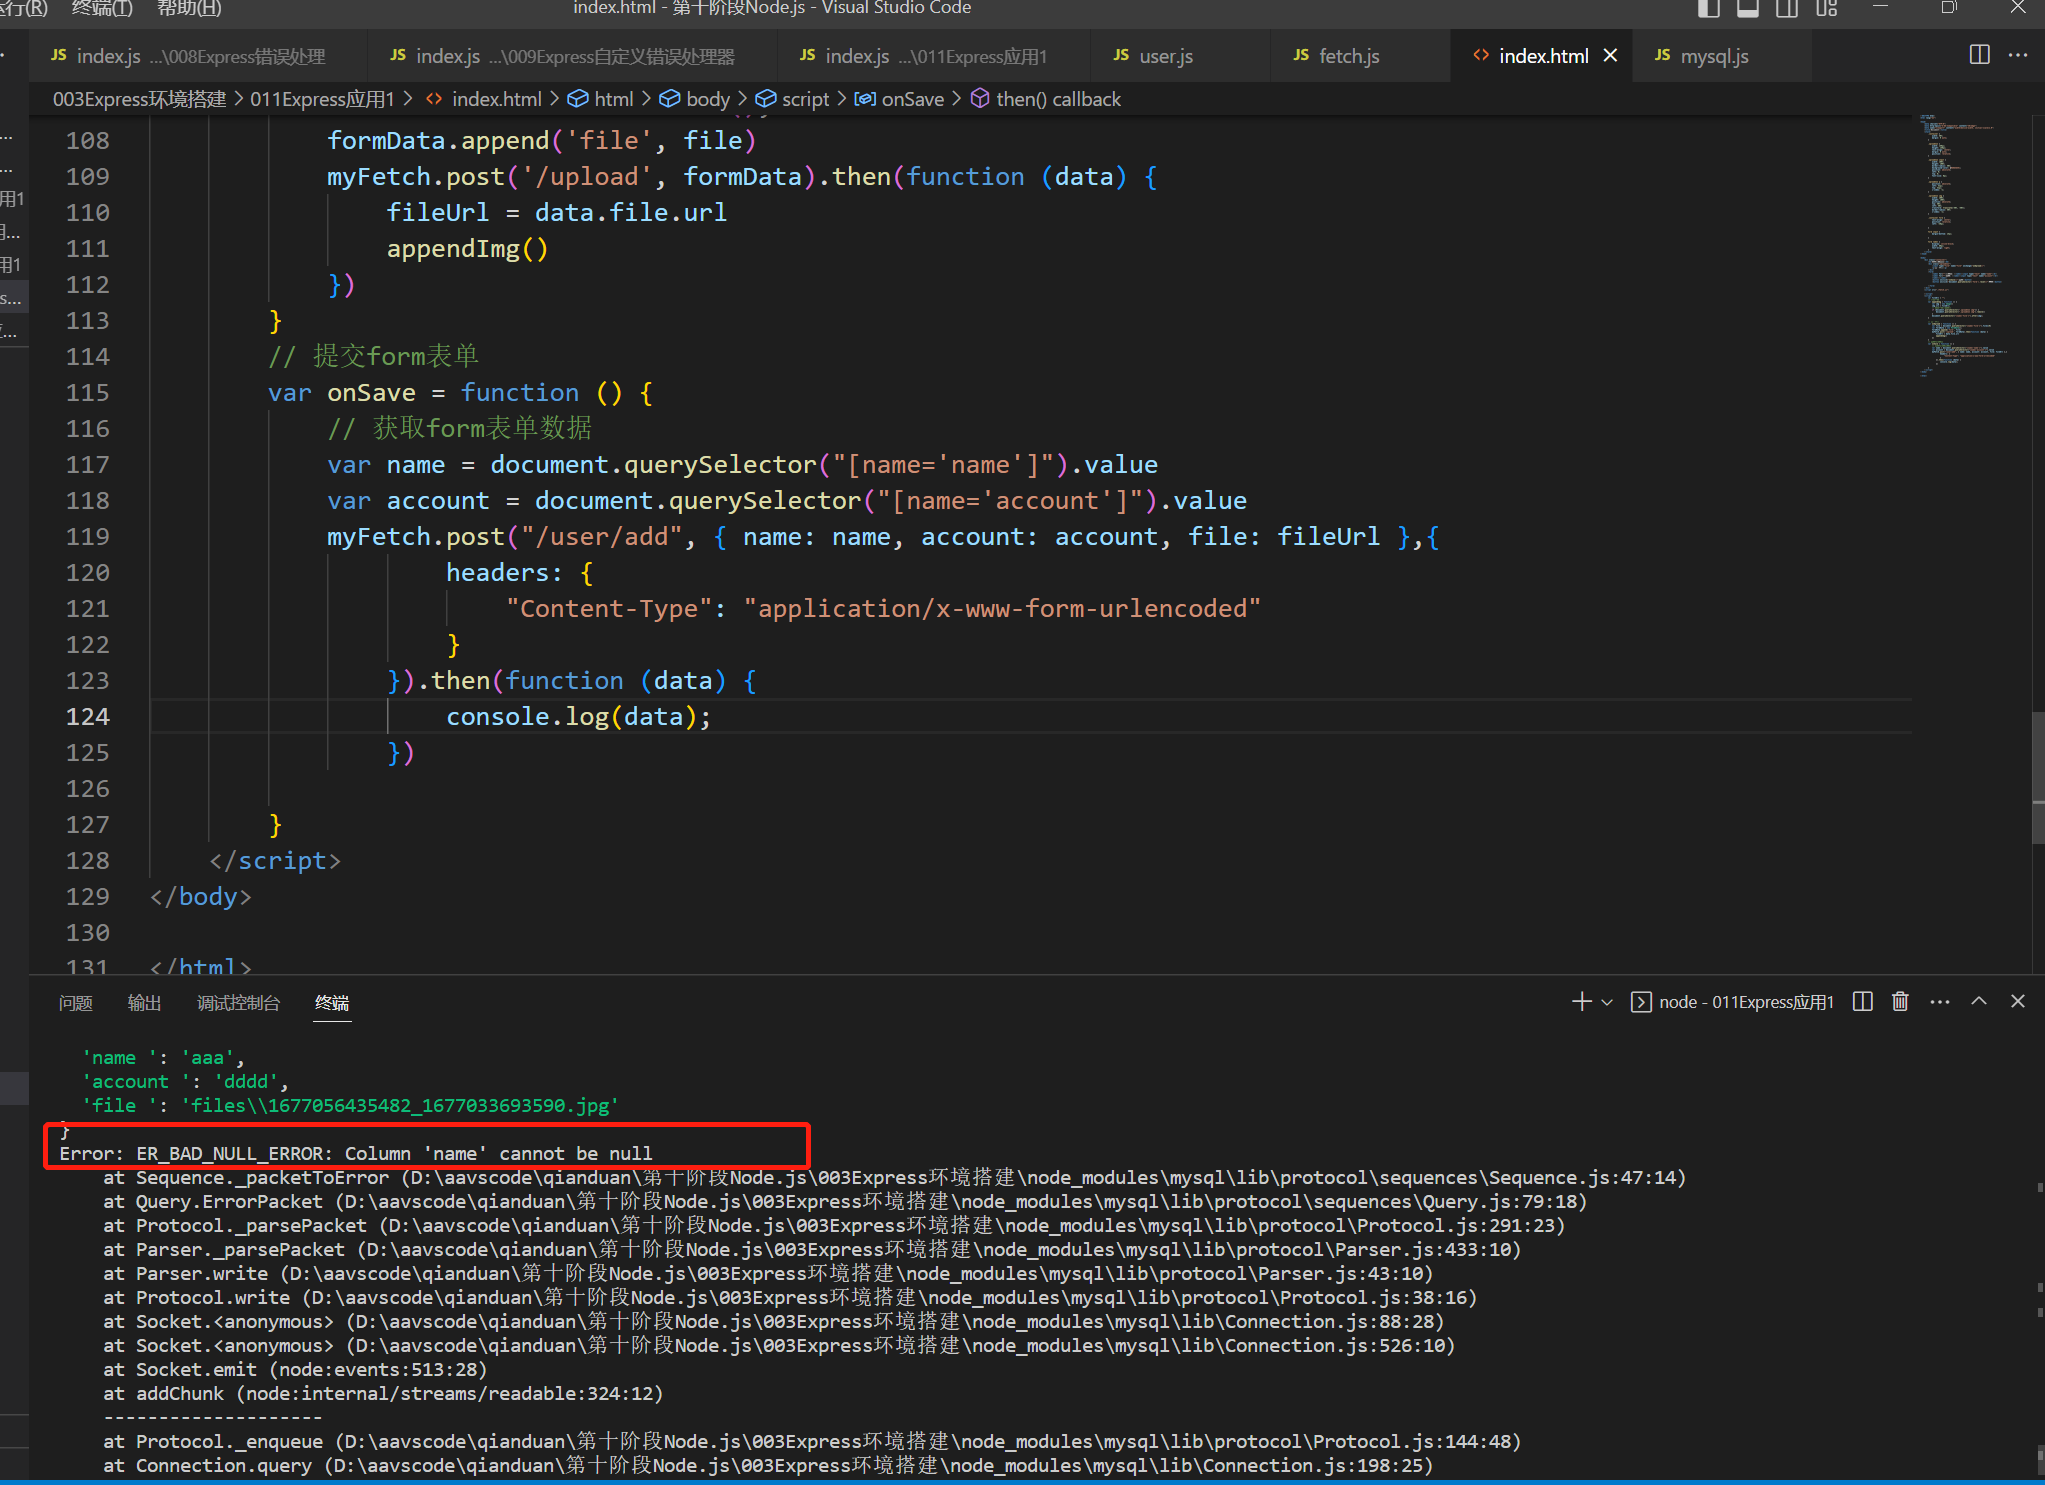Select the Terminal (终端) panel tab

point(332,1002)
